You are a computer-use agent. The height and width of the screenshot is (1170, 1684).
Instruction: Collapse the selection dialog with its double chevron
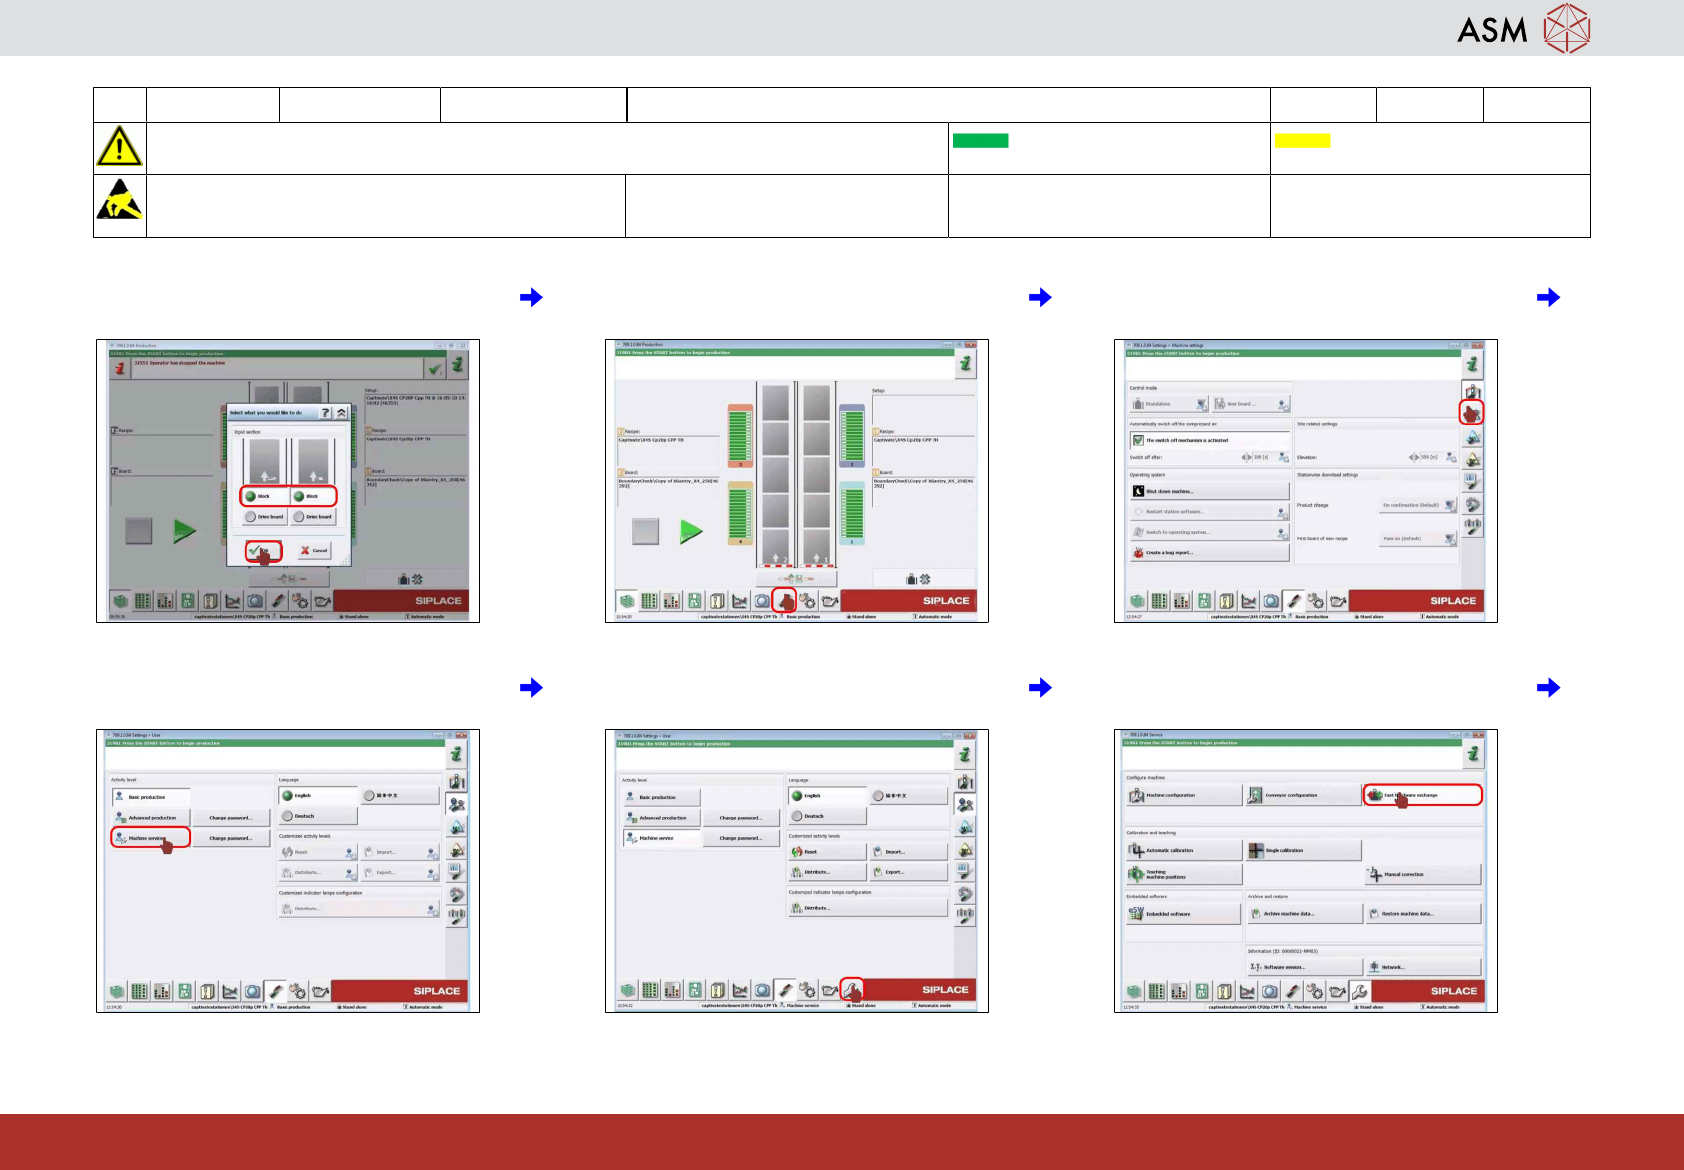click(x=342, y=412)
